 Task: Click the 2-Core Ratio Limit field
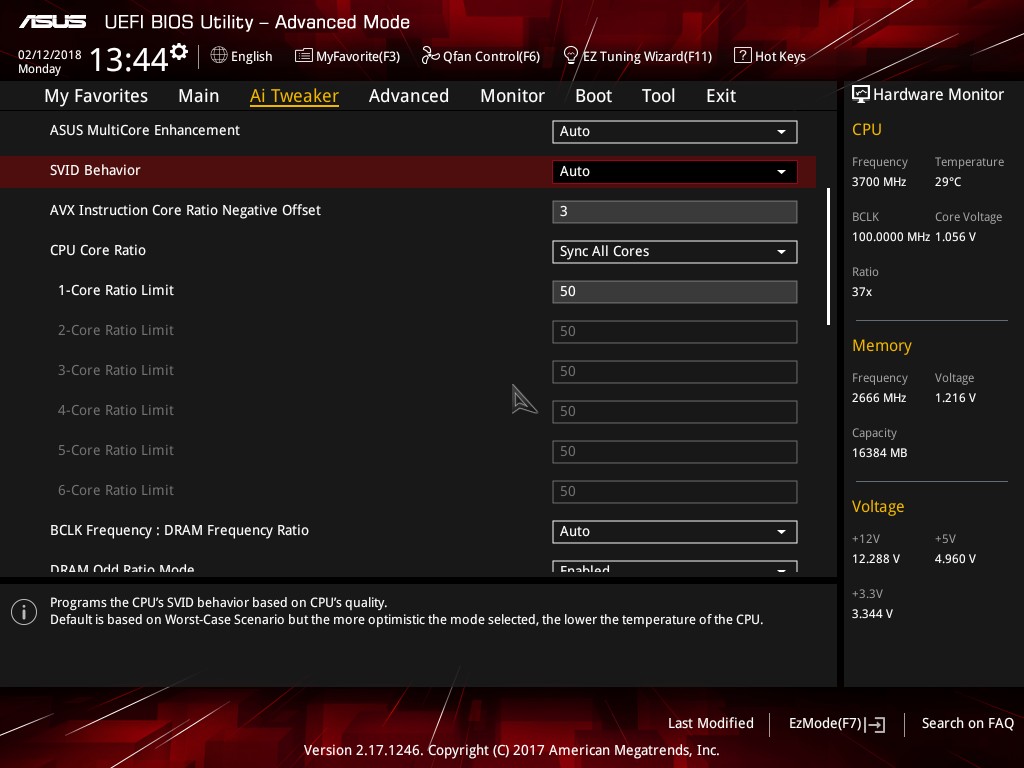(x=675, y=331)
